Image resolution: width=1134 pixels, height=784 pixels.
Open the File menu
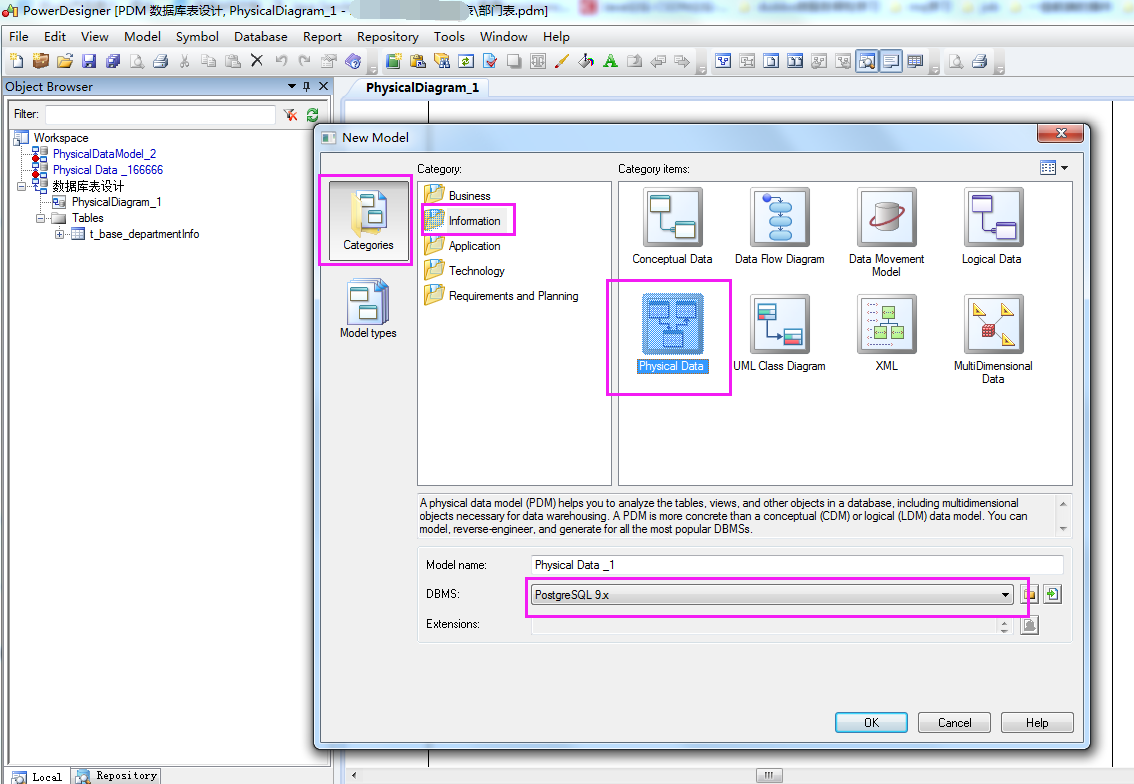pos(19,37)
